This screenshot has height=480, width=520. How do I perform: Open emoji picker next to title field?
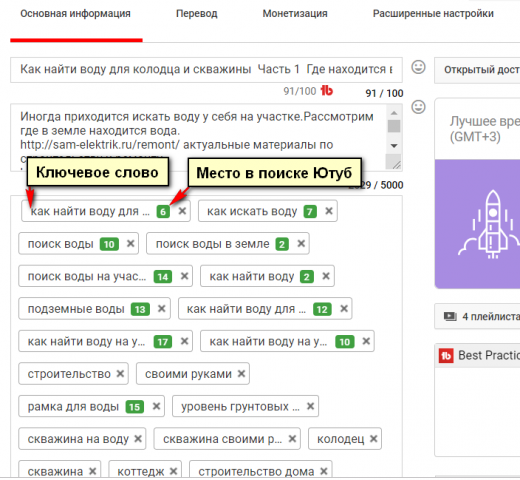[x=418, y=67]
